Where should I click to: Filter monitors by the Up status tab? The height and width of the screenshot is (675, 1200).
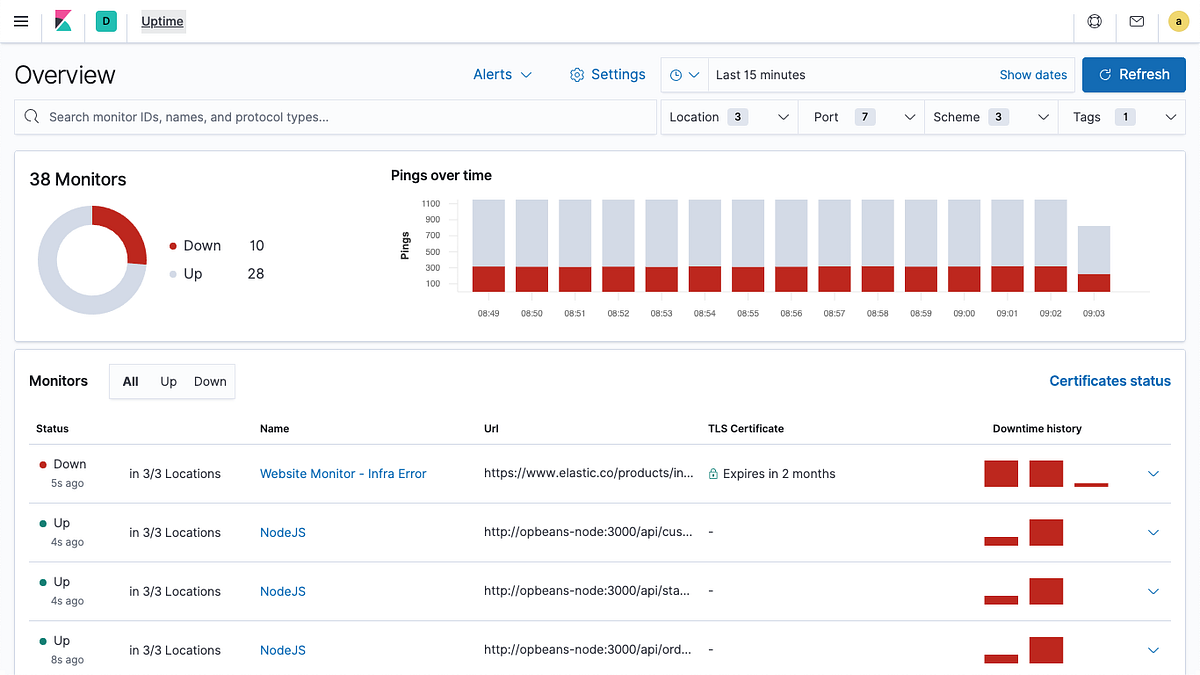pyautogui.click(x=168, y=381)
